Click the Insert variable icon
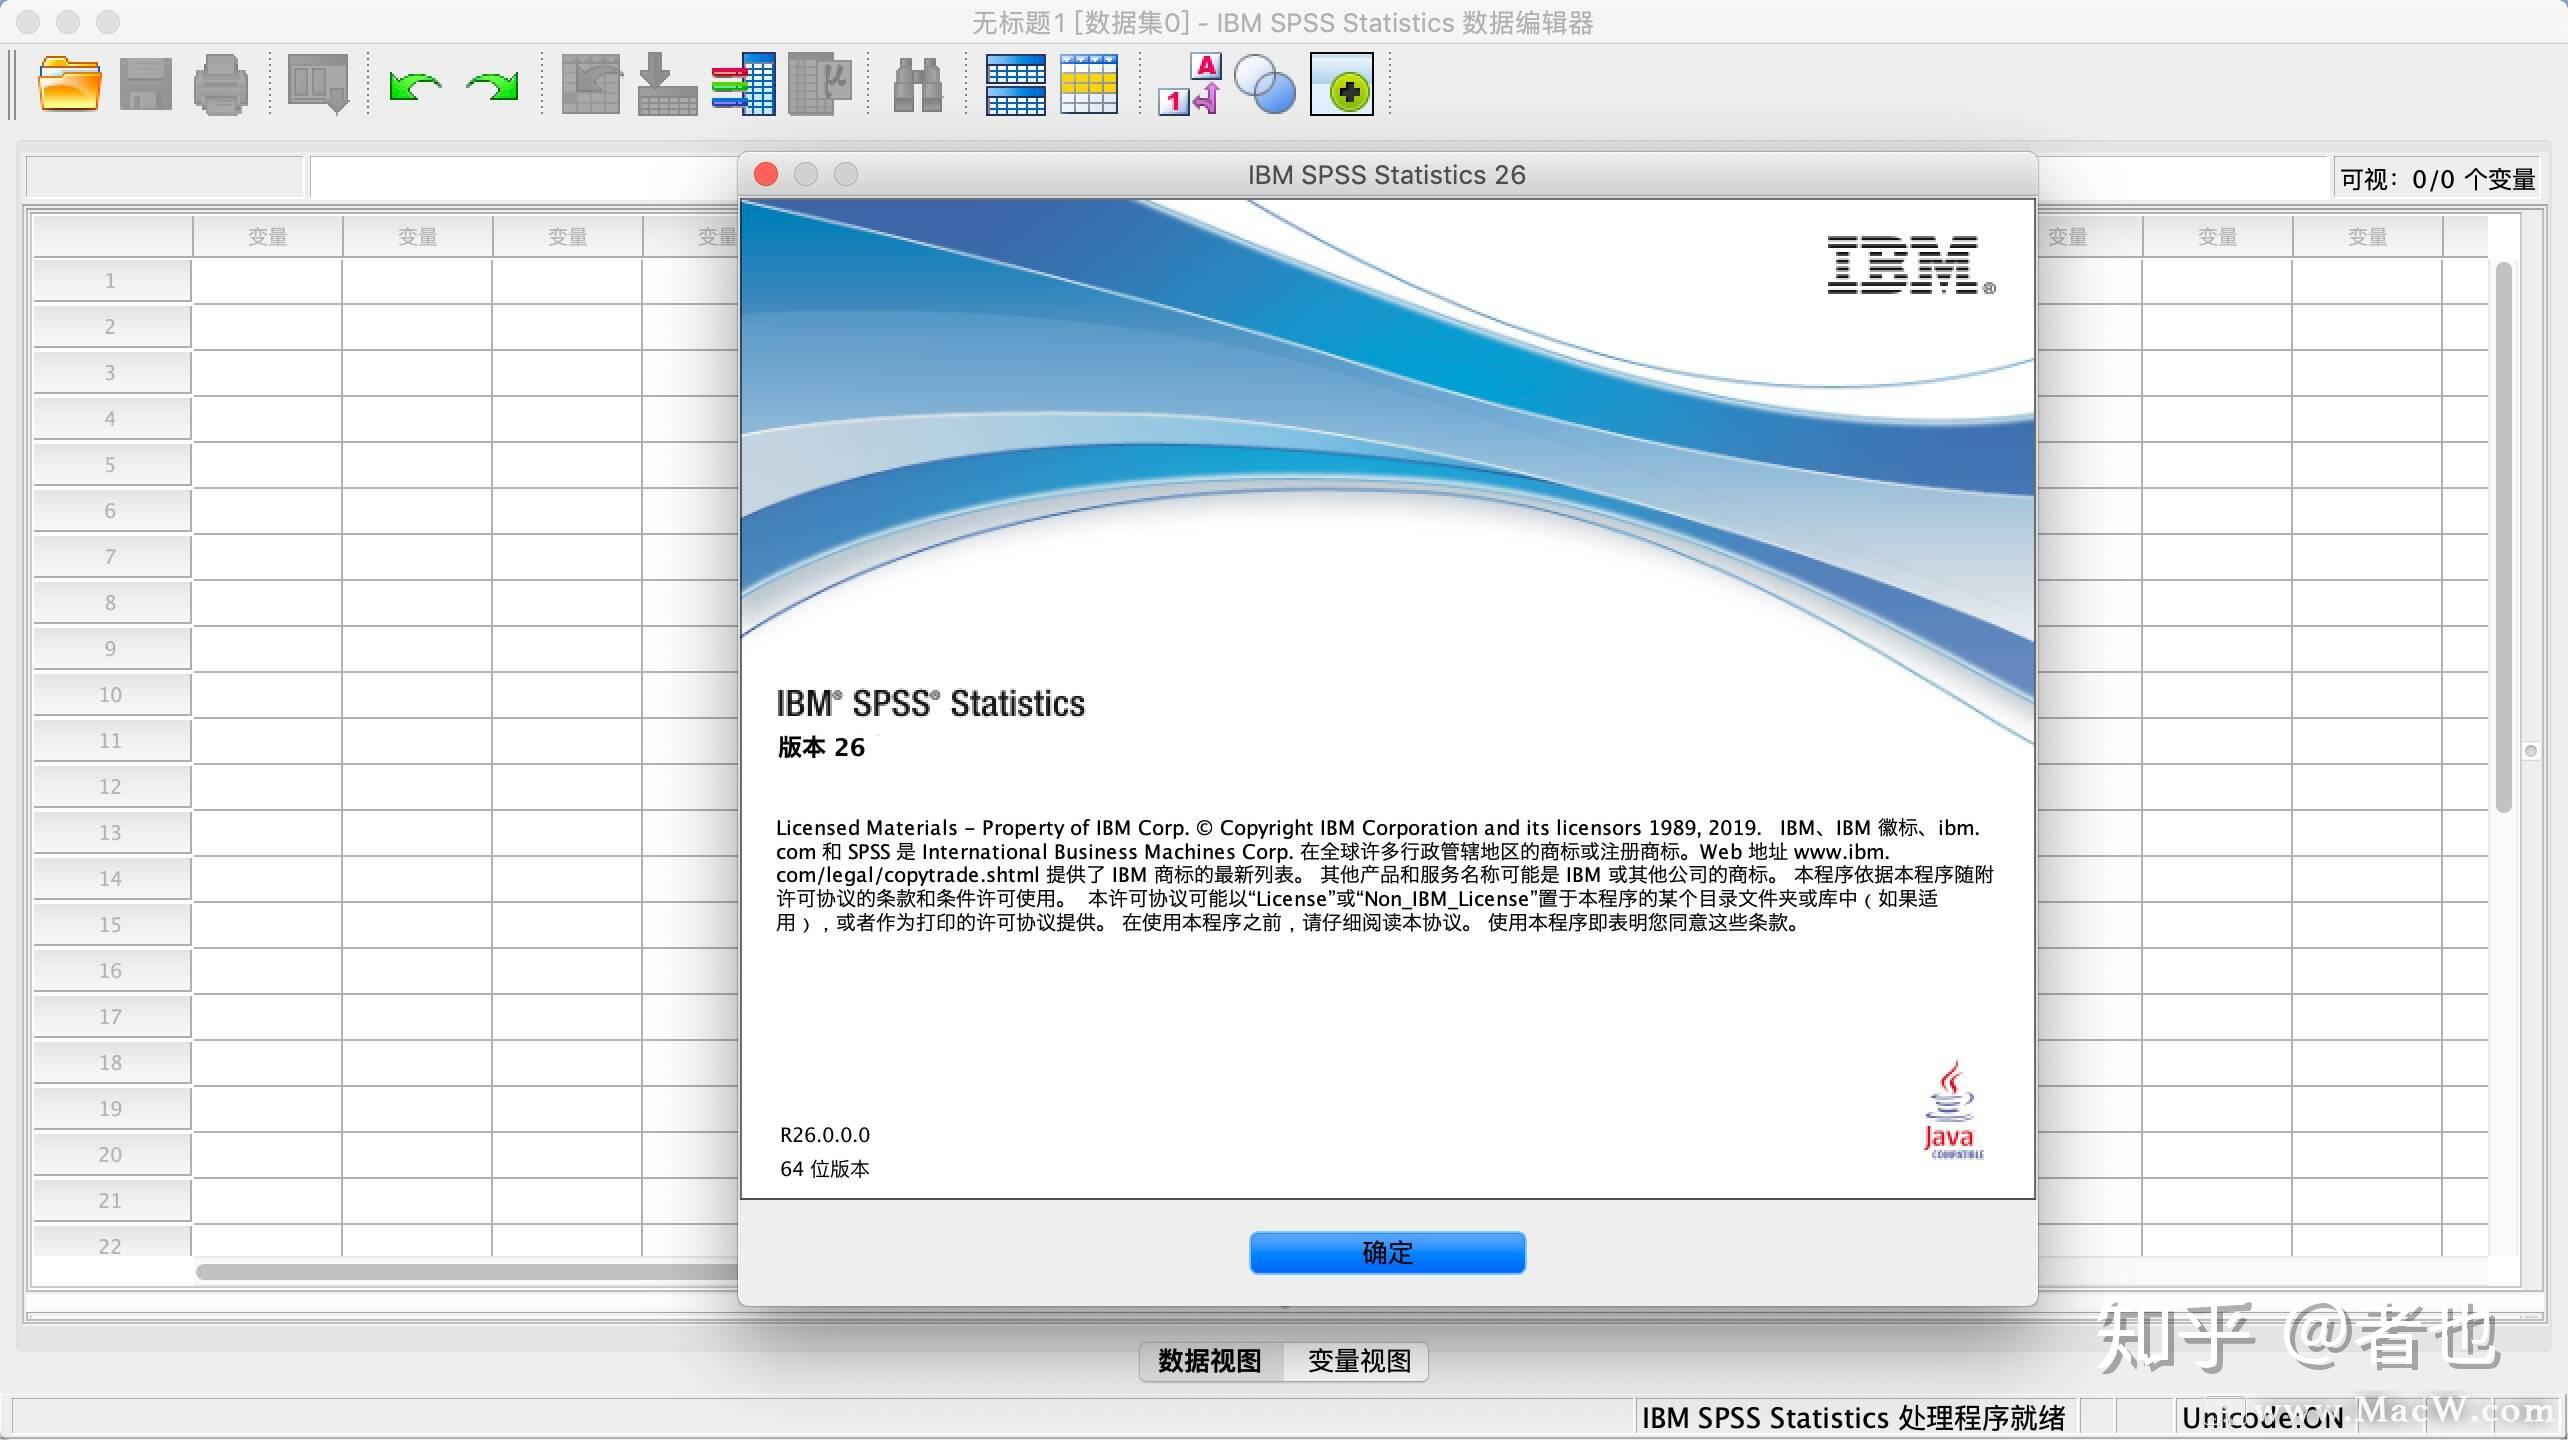The height and width of the screenshot is (1440, 2568). (x=1089, y=84)
